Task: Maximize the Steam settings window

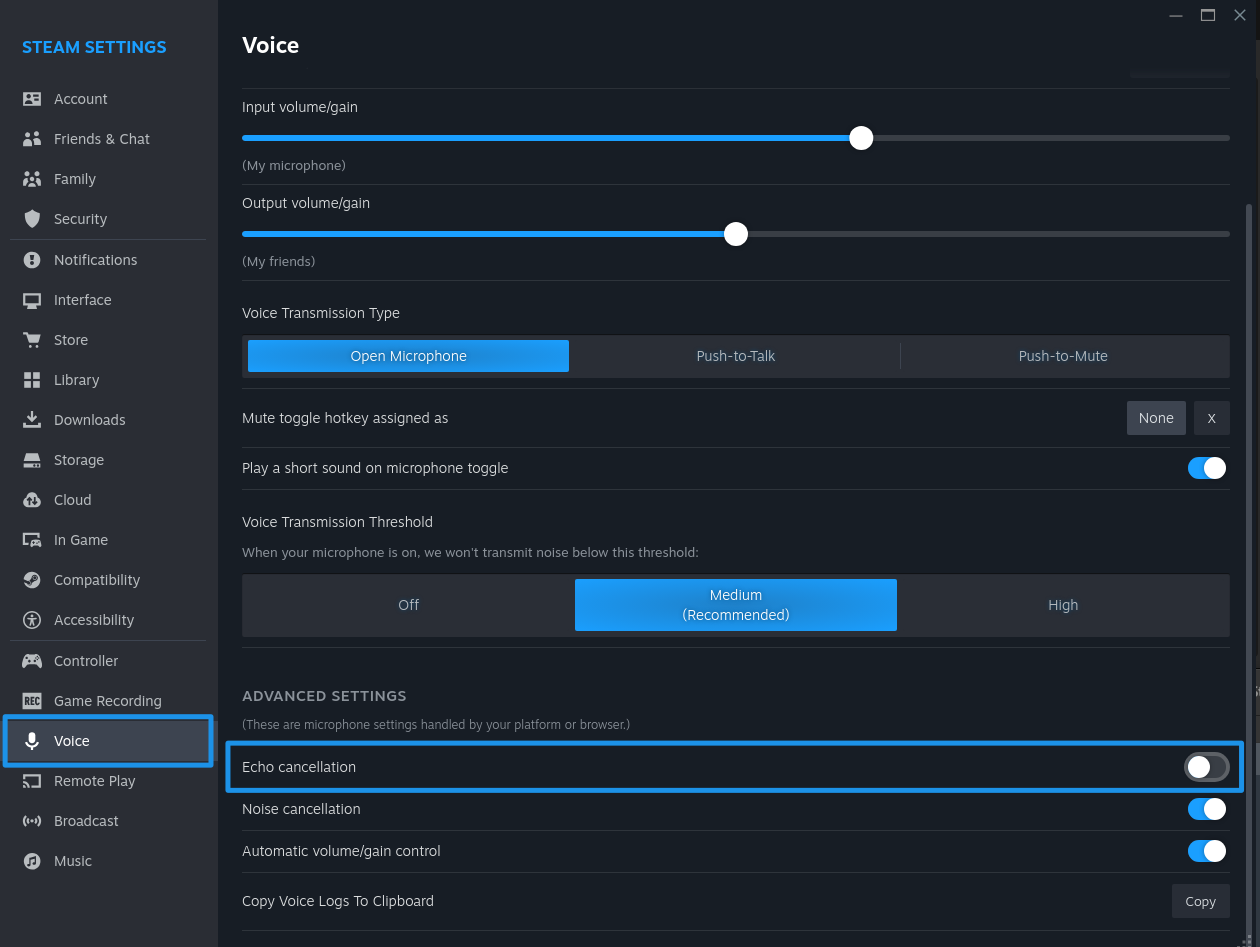Action: coord(1208,15)
